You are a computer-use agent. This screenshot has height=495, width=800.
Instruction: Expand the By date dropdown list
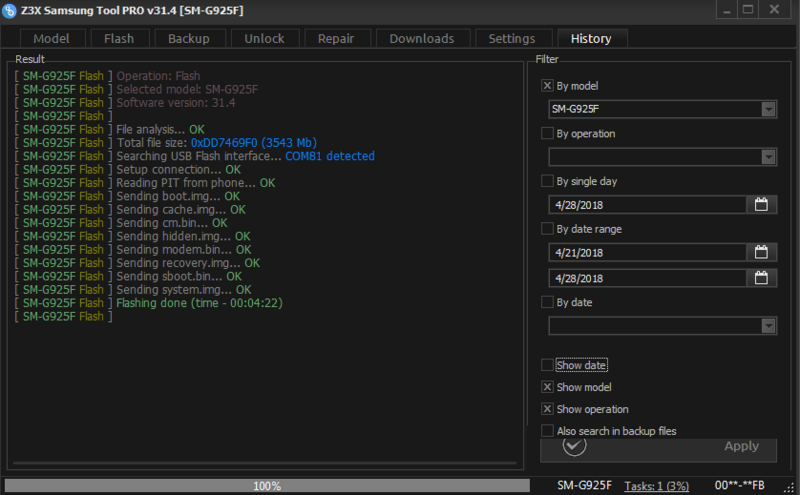tap(768, 326)
